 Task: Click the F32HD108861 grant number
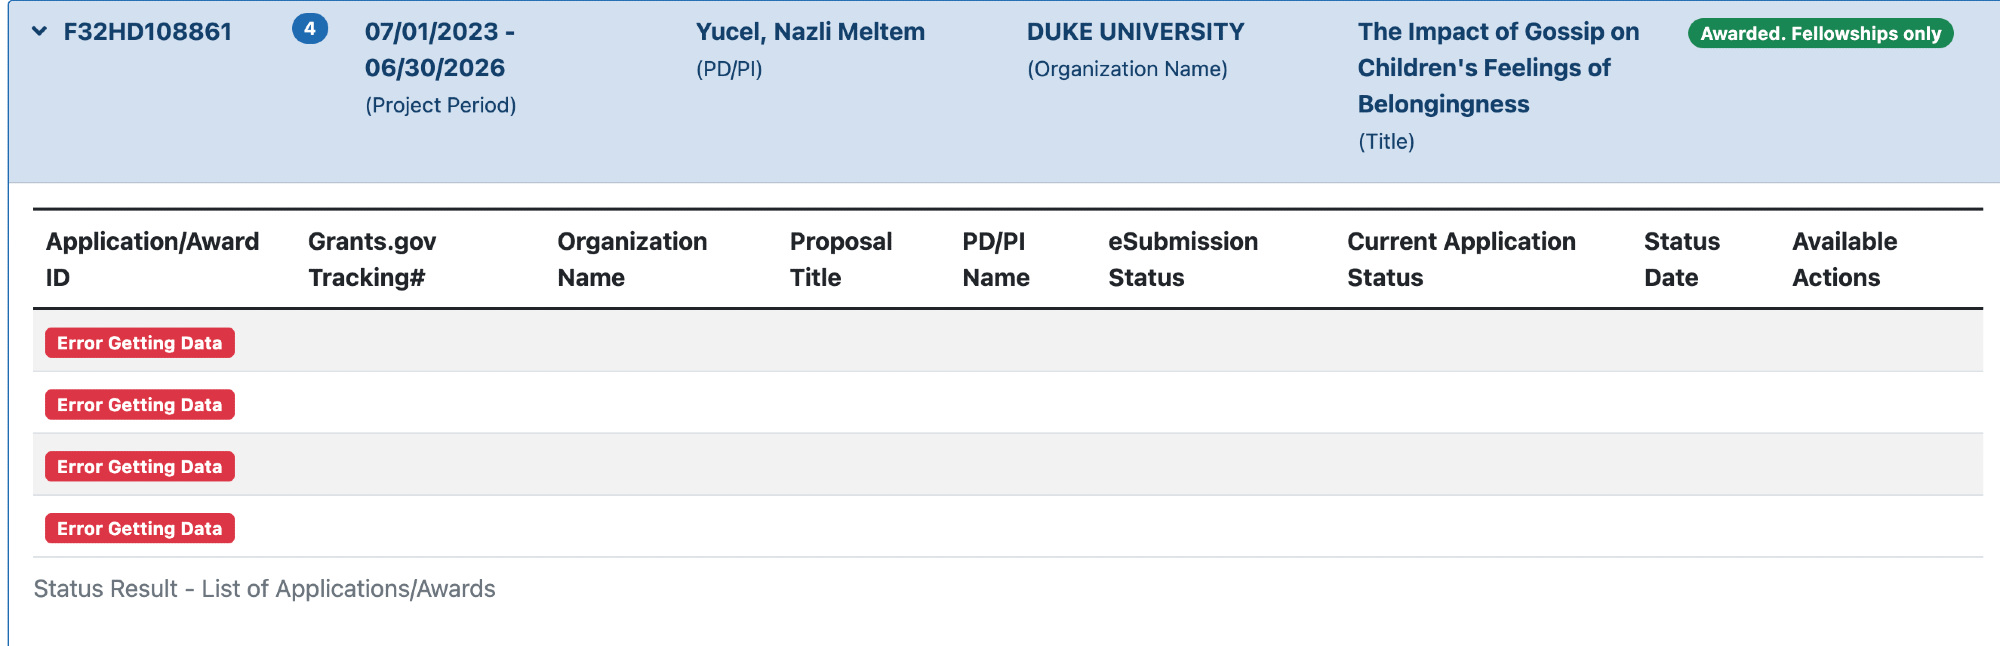[148, 32]
